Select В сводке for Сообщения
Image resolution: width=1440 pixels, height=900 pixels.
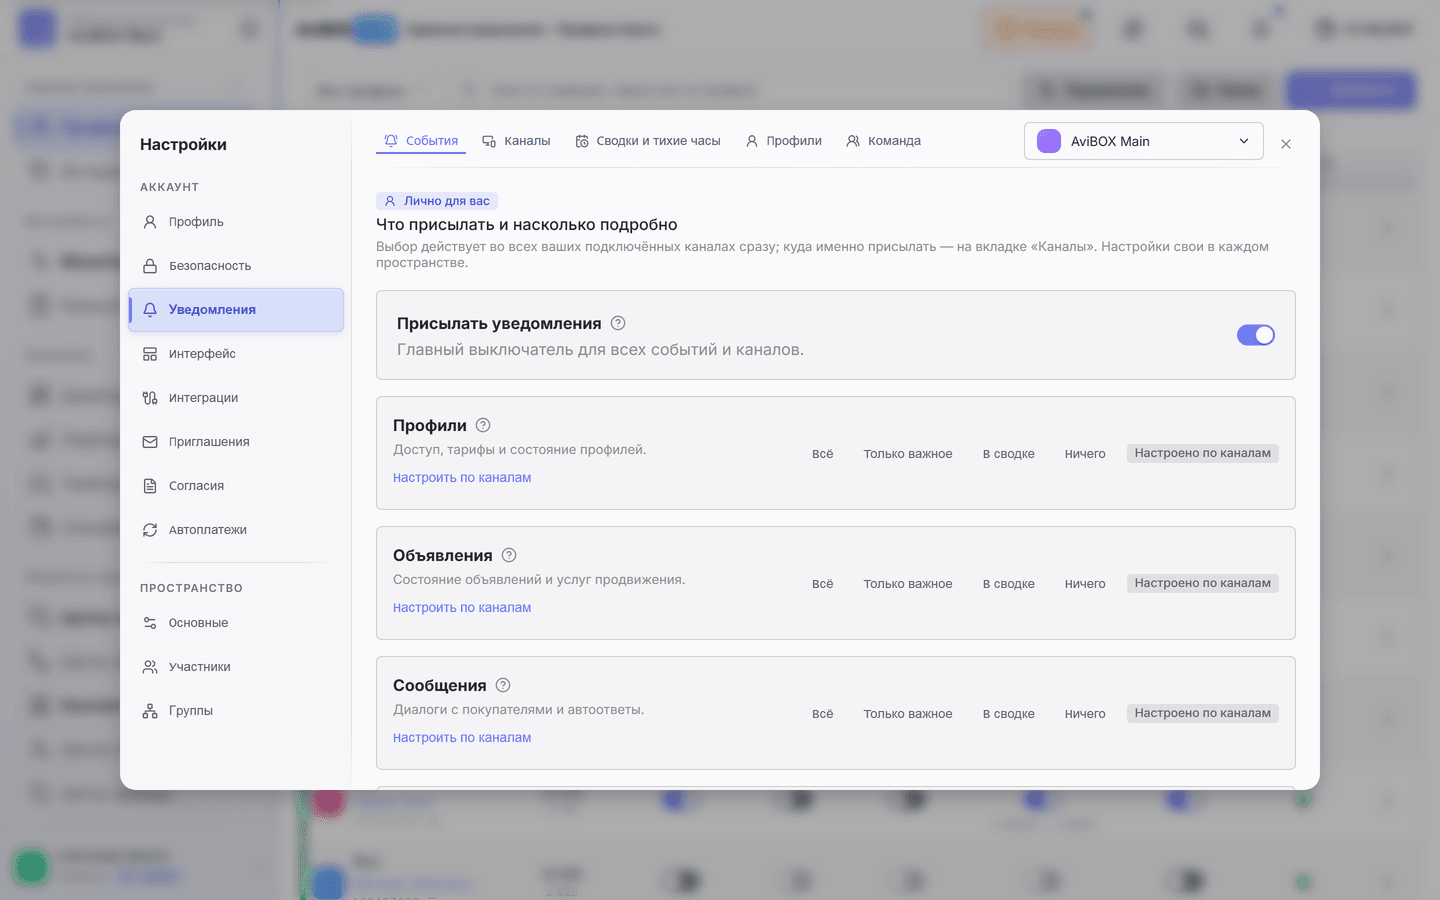[1009, 714]
